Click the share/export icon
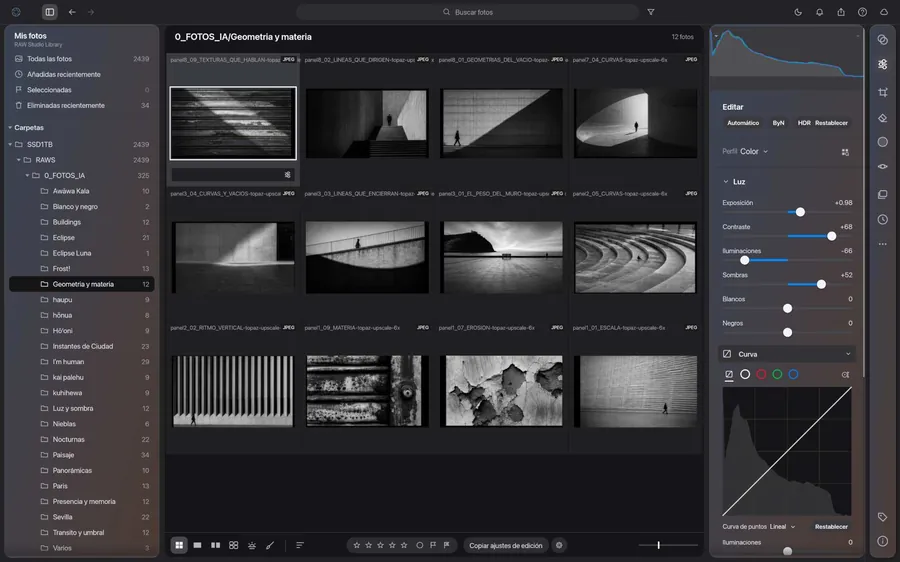The height and width of the screenshot is (562, 900). point(841,11)
